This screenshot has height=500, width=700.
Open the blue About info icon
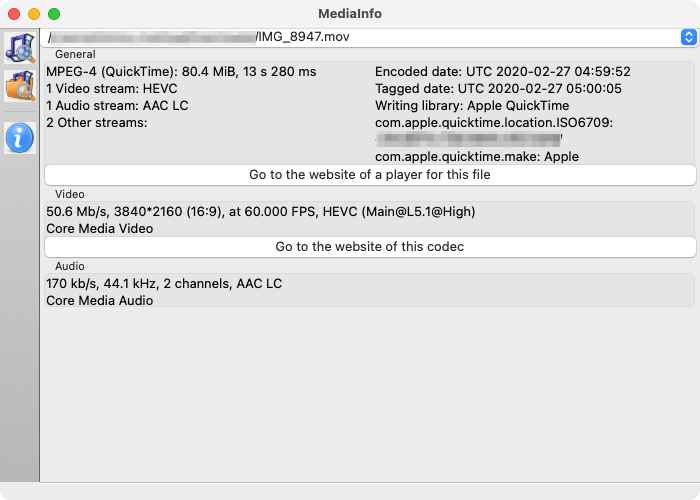pos(19,137)
